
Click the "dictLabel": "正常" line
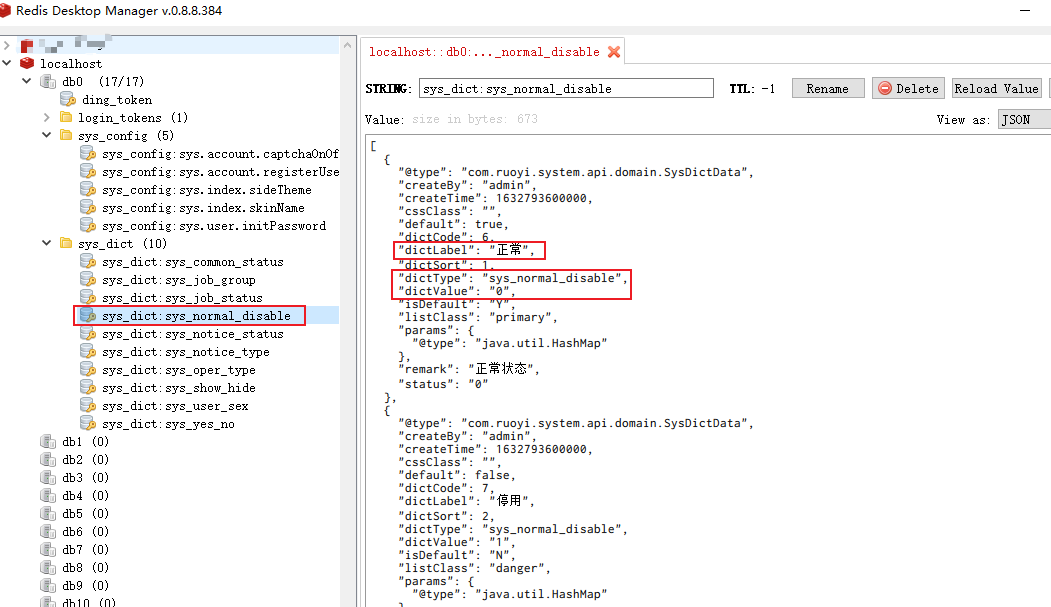pyautogui.click(x=467, y=250)
